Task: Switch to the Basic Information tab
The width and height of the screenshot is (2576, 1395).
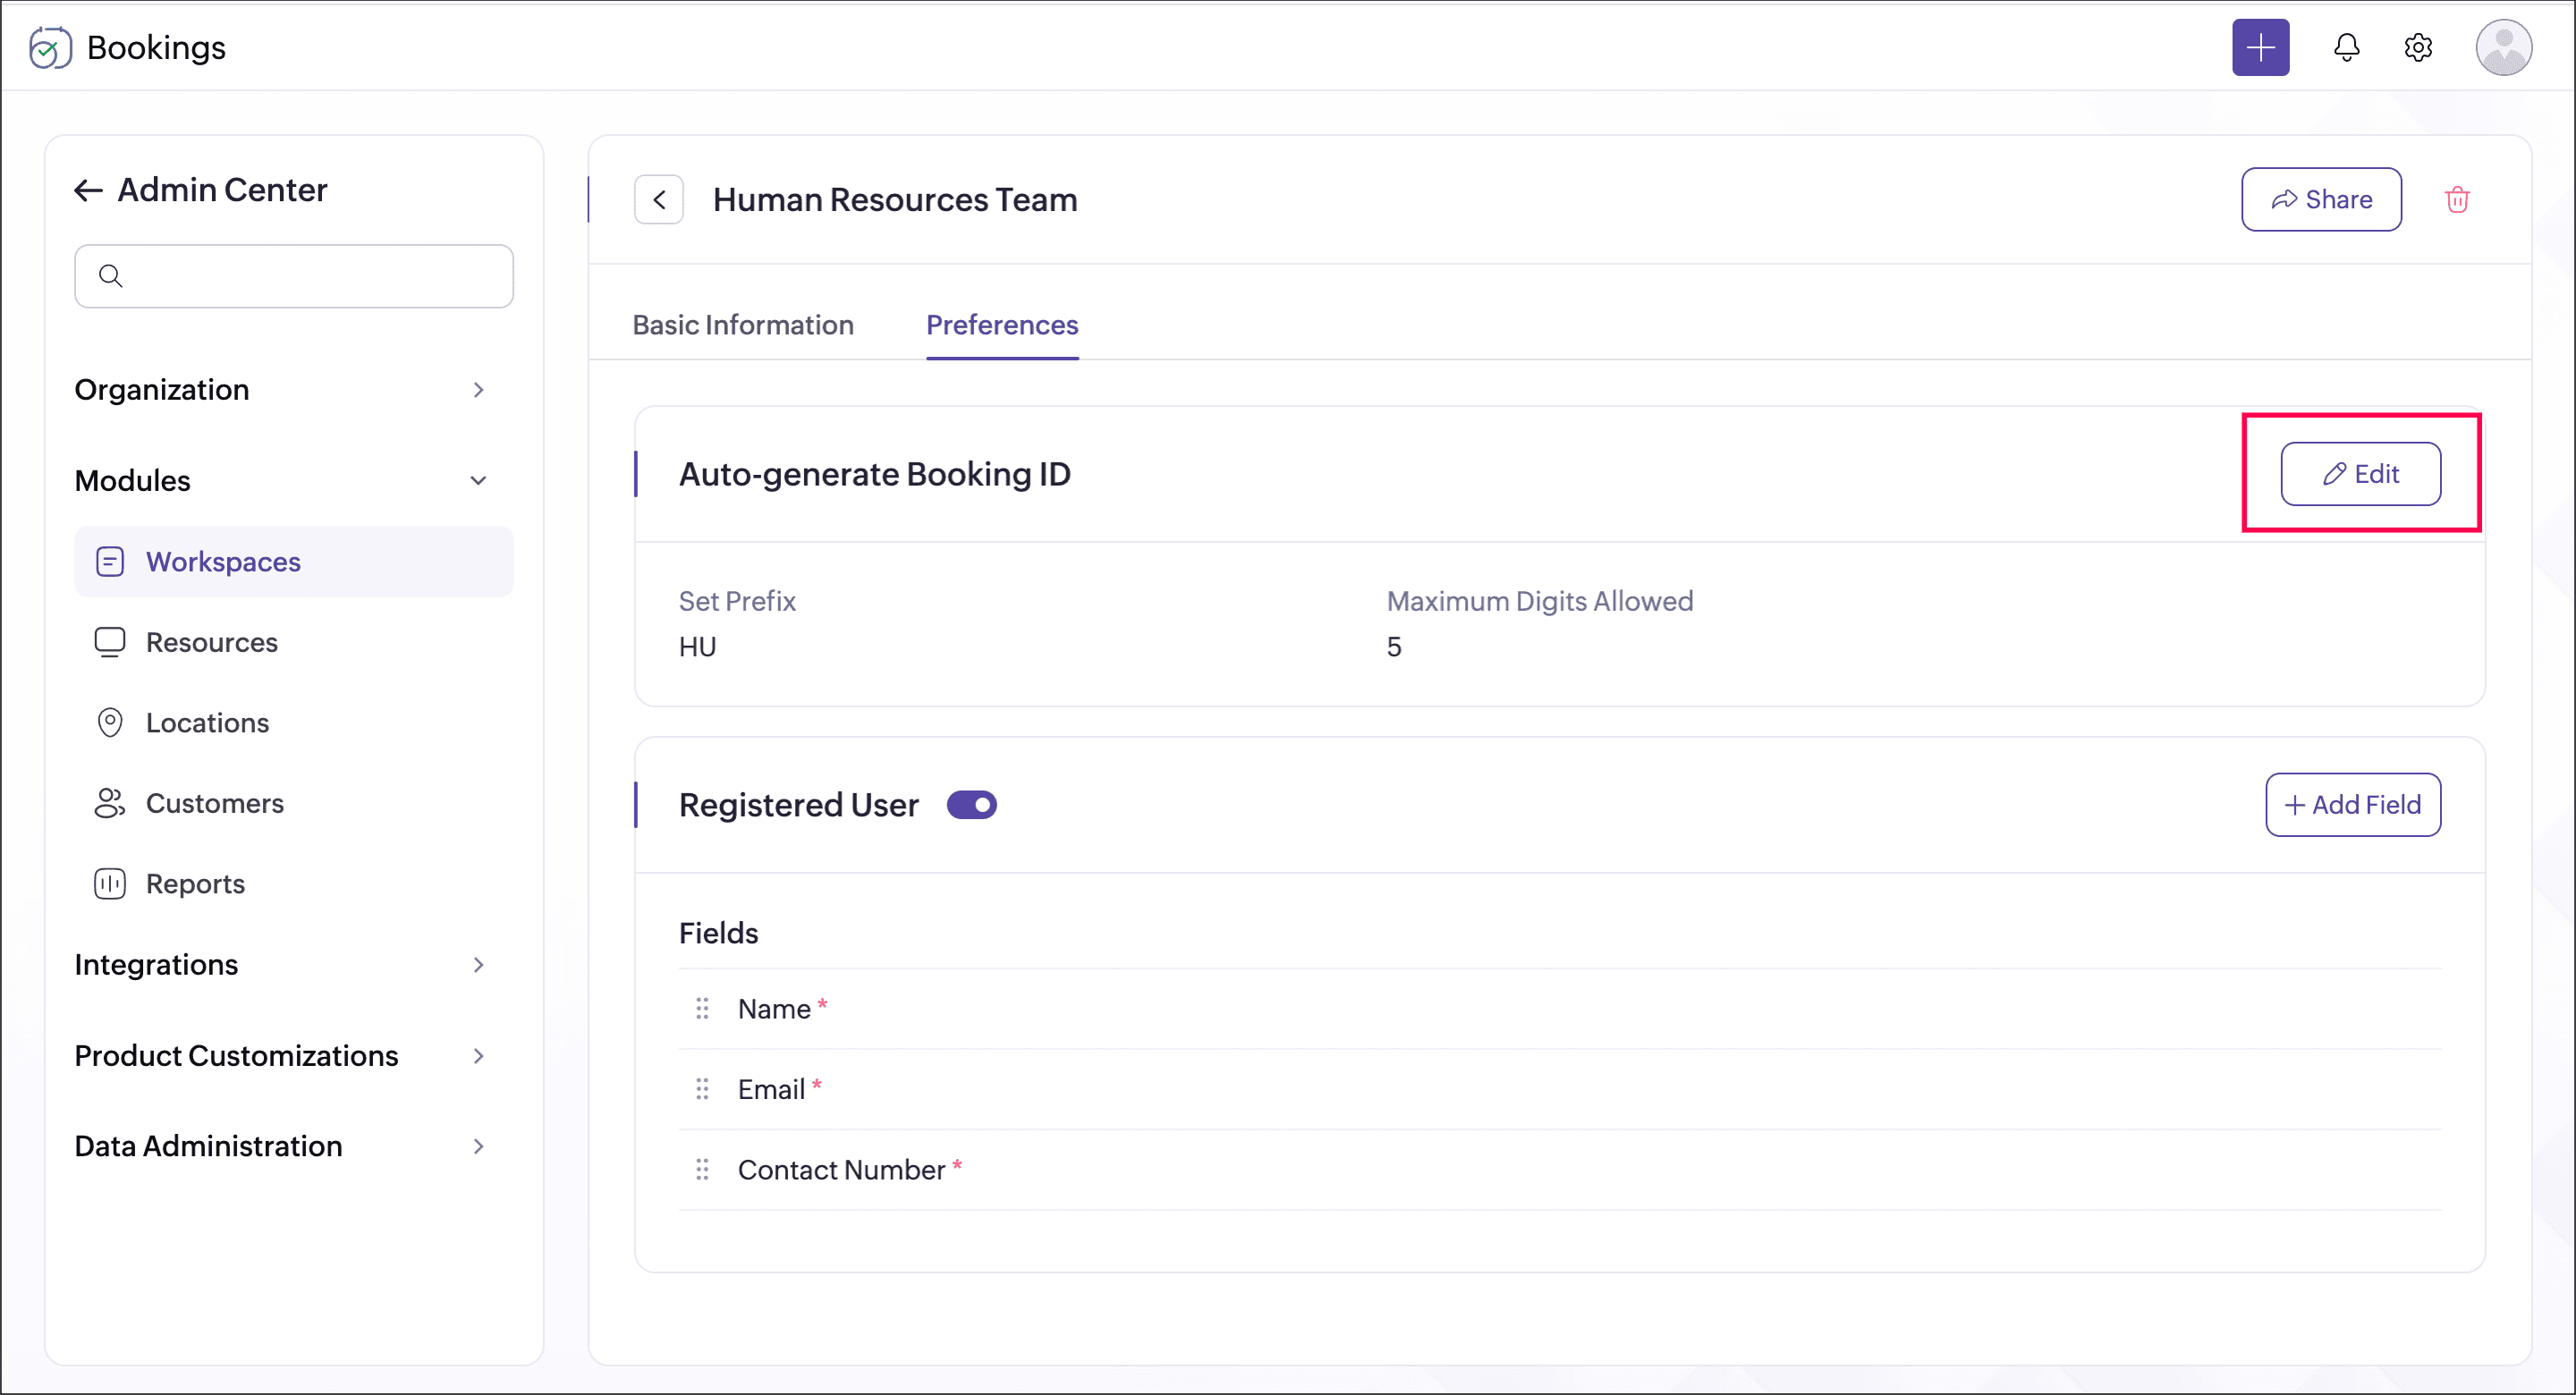Action: [x=743, y=325]
